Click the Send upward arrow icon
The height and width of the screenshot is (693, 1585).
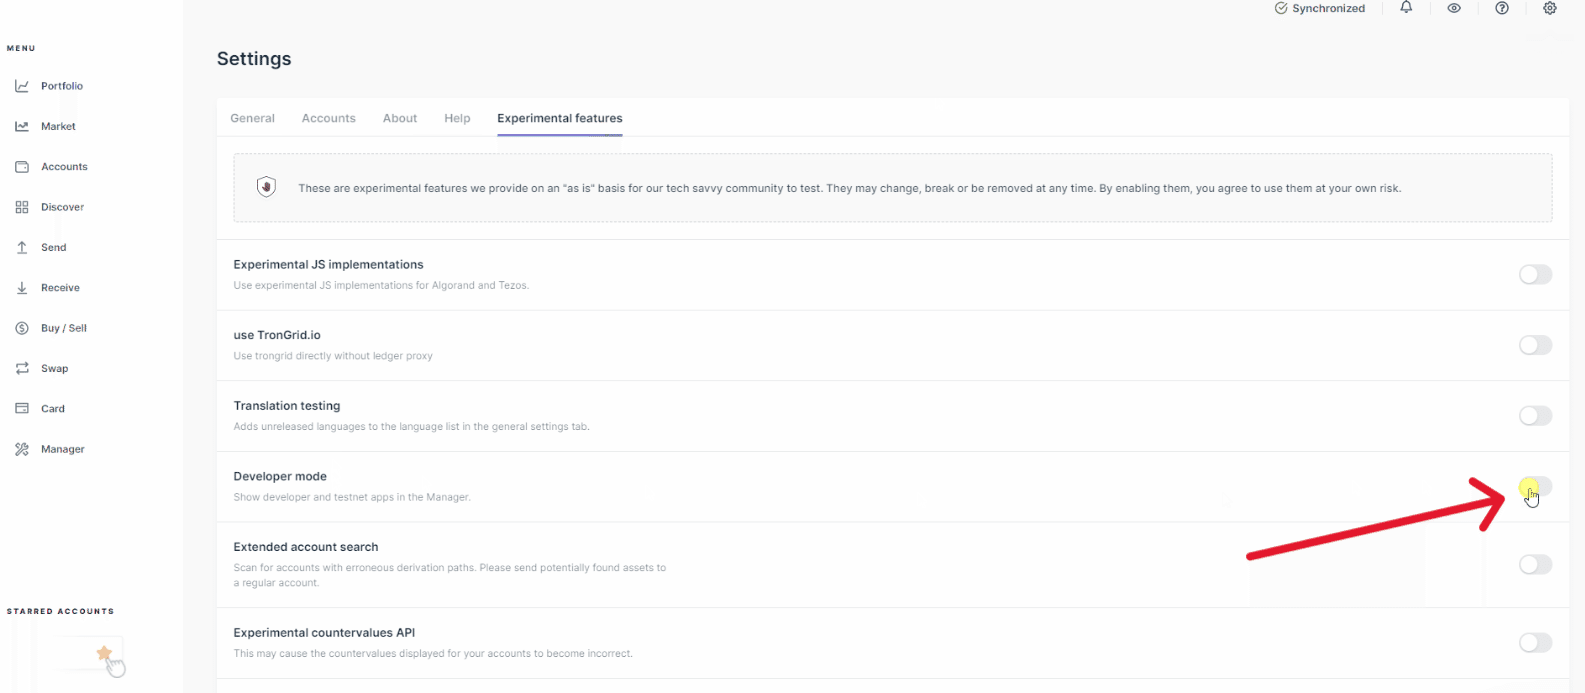click(22, 248)
